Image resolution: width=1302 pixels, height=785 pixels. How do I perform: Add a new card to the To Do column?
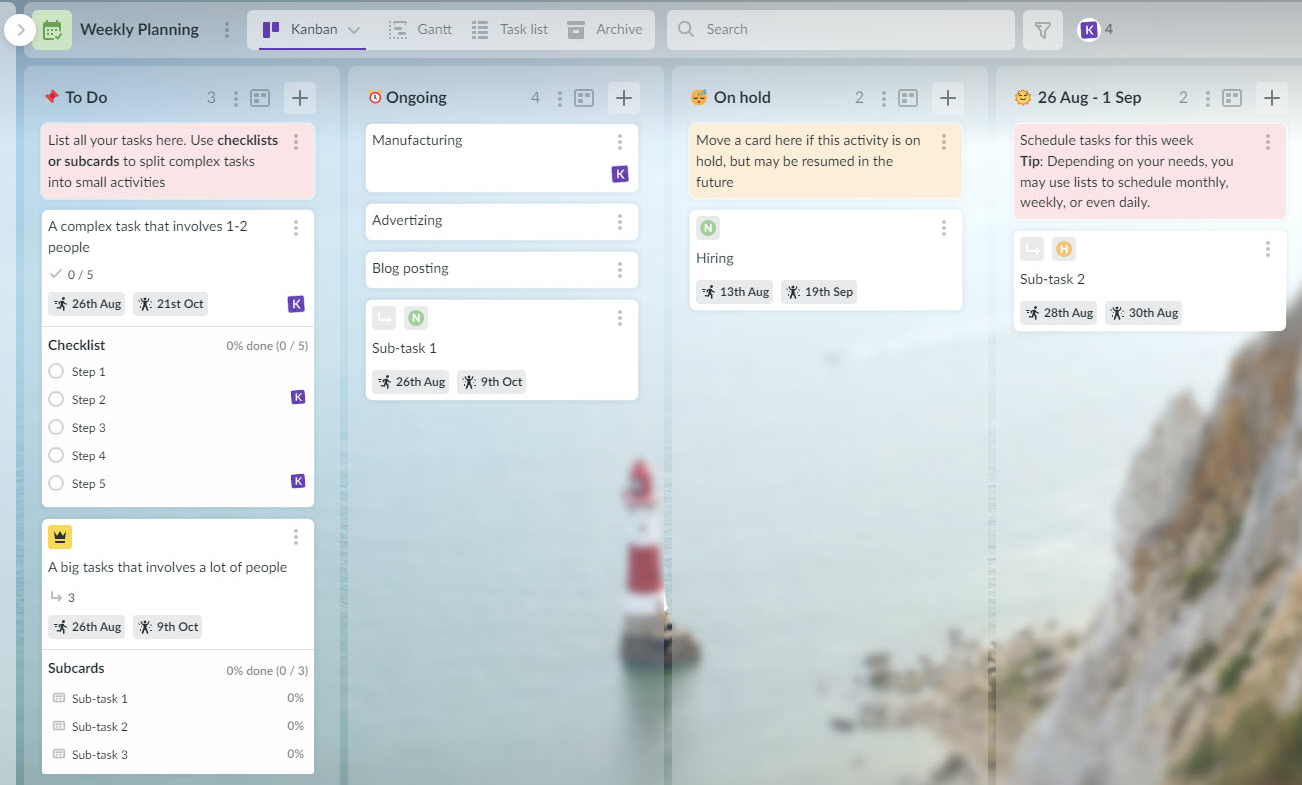[299, 97]
